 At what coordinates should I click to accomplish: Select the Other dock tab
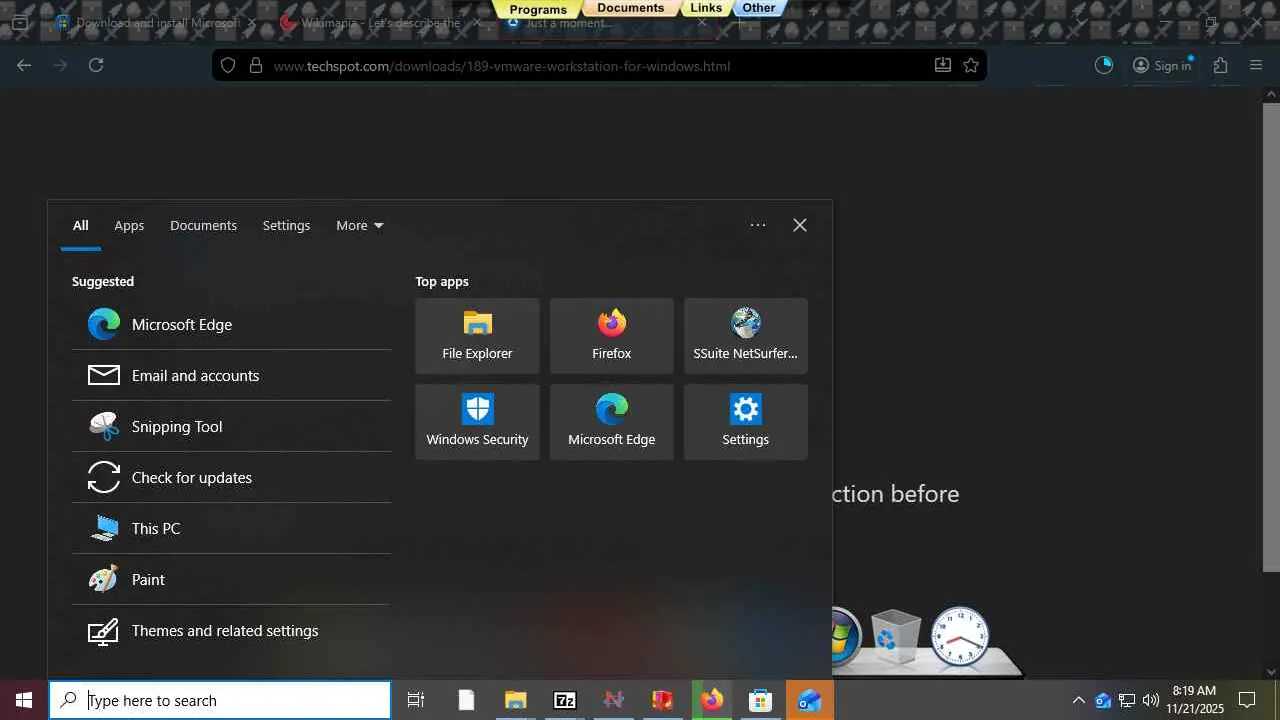click(759, 8)
